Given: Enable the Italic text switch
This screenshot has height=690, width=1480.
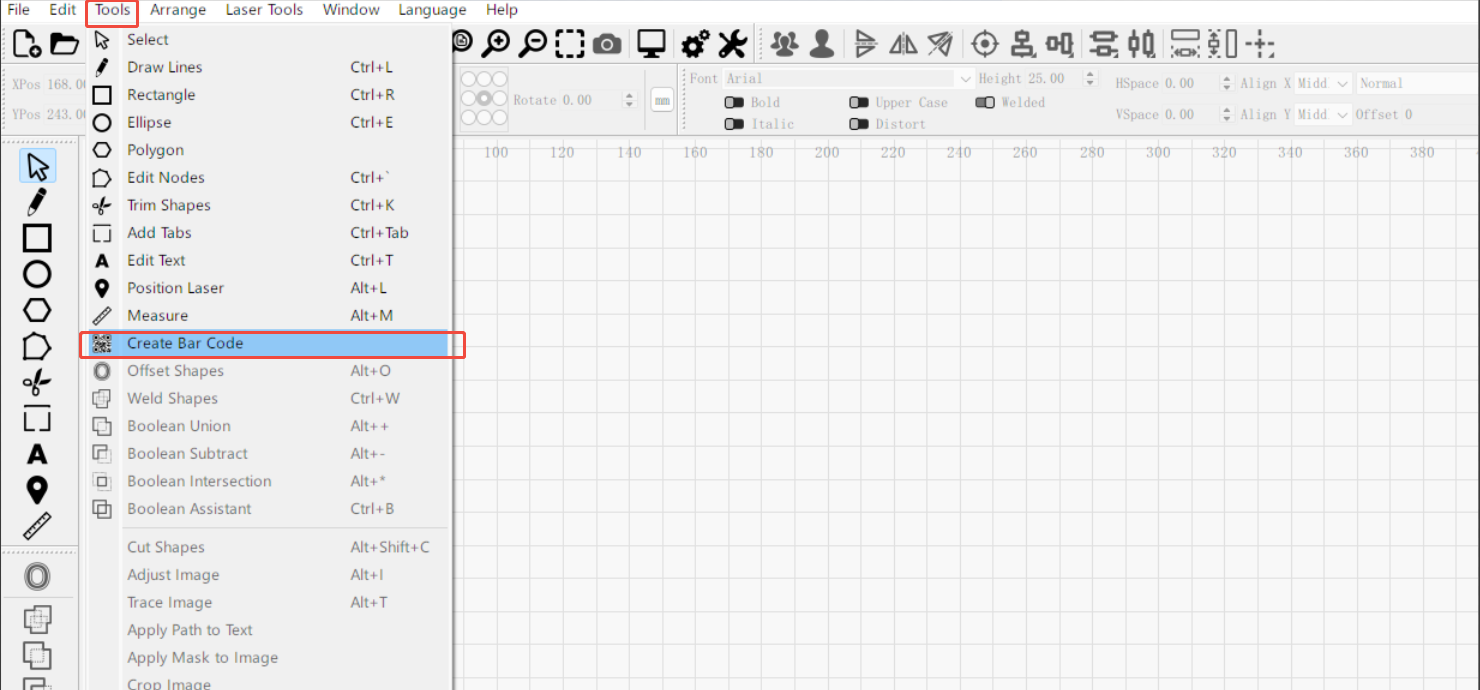Looking at the screenshot, I should [735, 124].
